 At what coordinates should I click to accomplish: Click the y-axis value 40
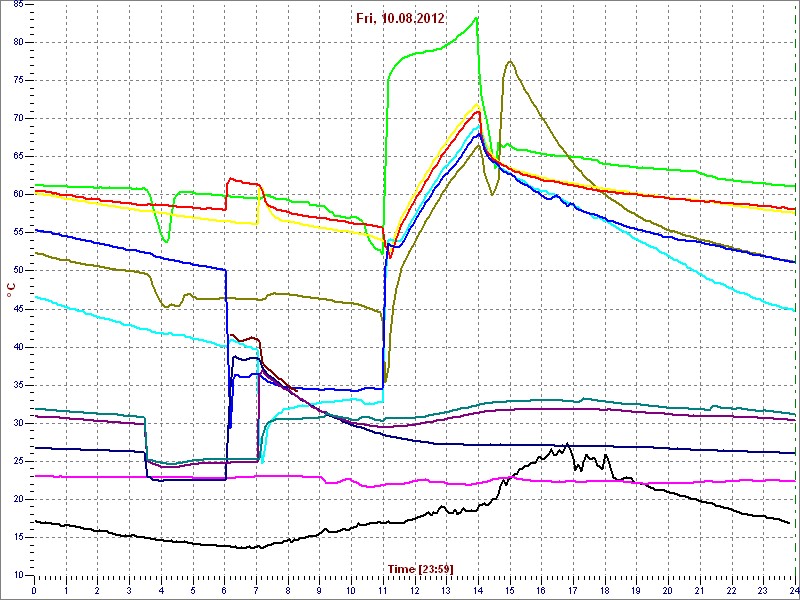17,347
